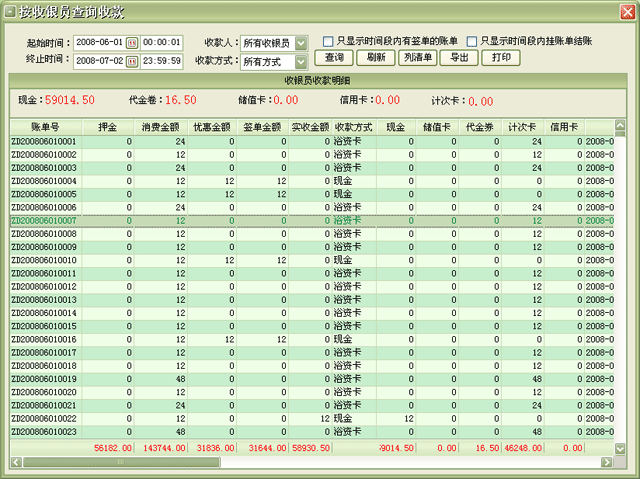Click the 打印 print button

(500, 58)
